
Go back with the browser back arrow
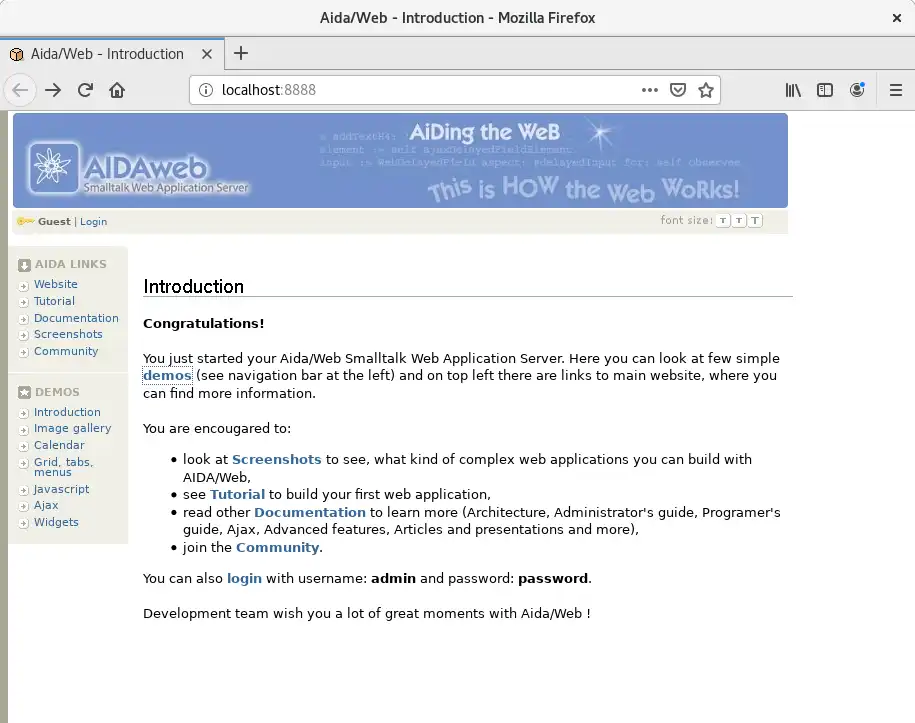20,90
